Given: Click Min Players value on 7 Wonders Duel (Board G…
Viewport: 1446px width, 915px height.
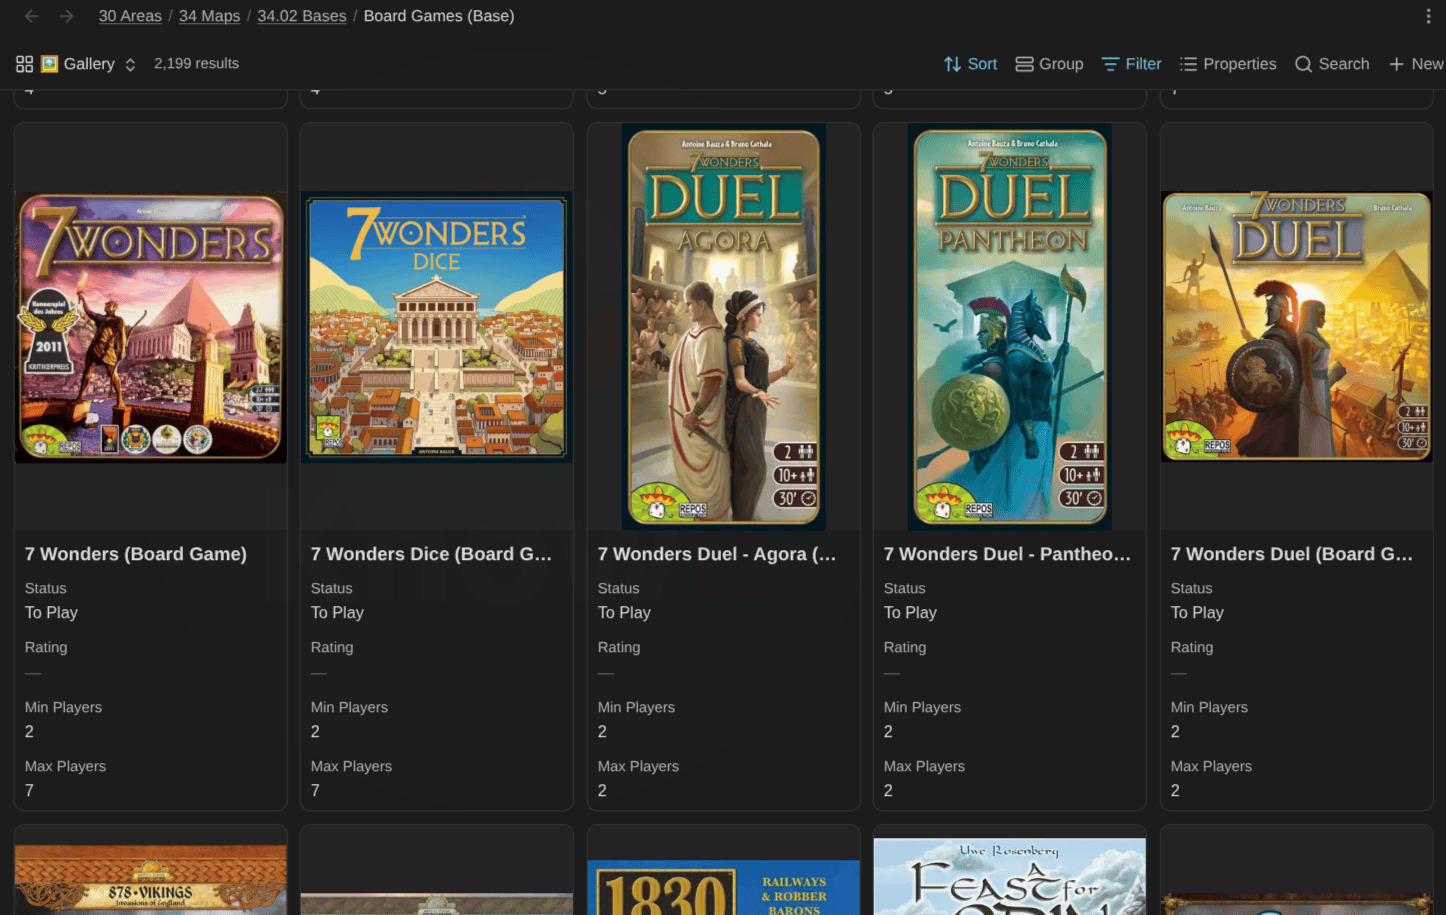Looking at the screenshot, I should click(1175, 731).
